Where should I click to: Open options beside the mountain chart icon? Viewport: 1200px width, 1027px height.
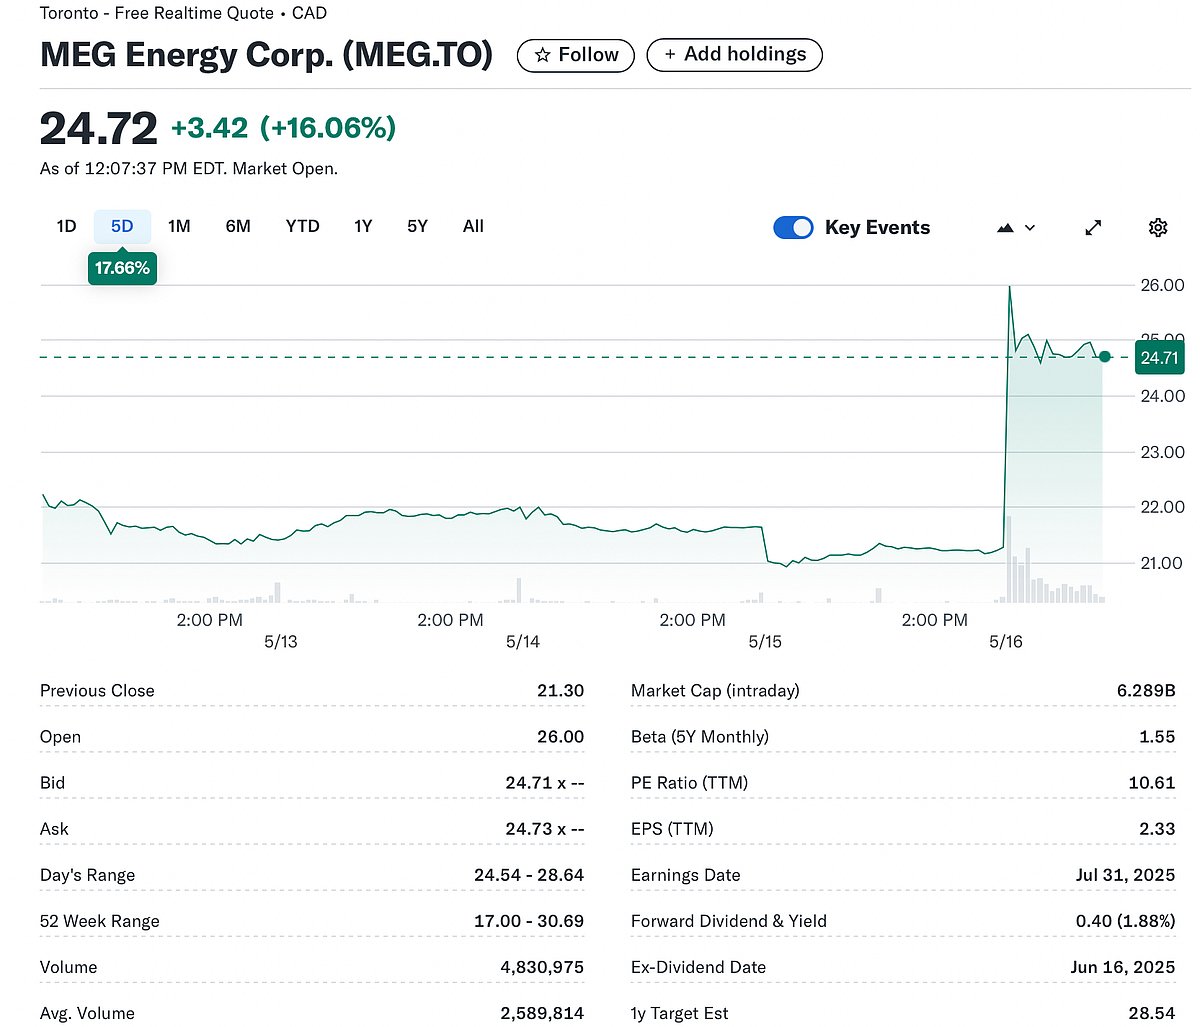(1028, 227)
